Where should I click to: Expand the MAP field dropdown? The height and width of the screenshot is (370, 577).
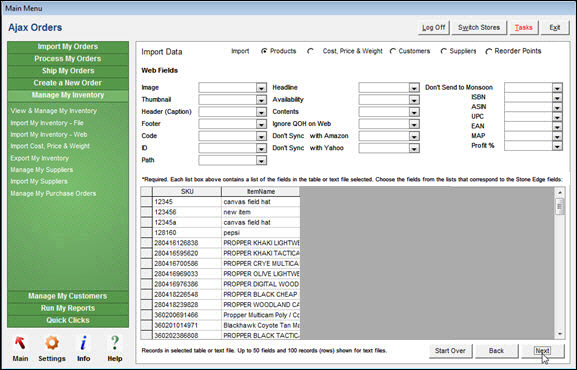[x=557, y=136]
